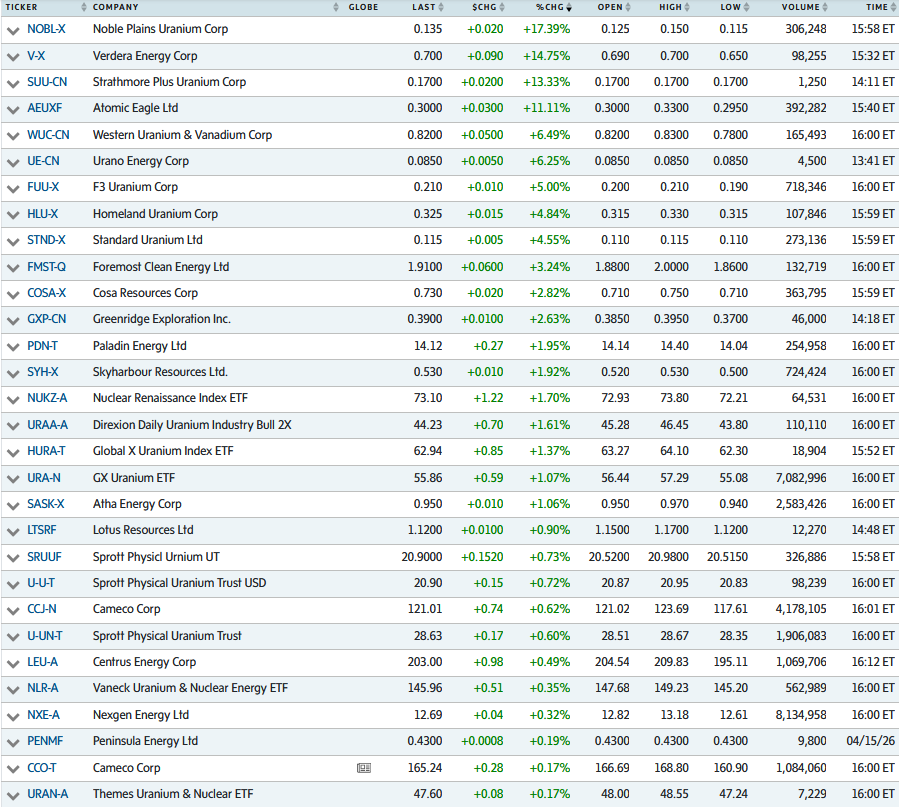The width and height of the screenshot is (899, 807).
Task: Select company name Direxion Daily Uranium Industry Bull 2X
Action: coord(192,425)
